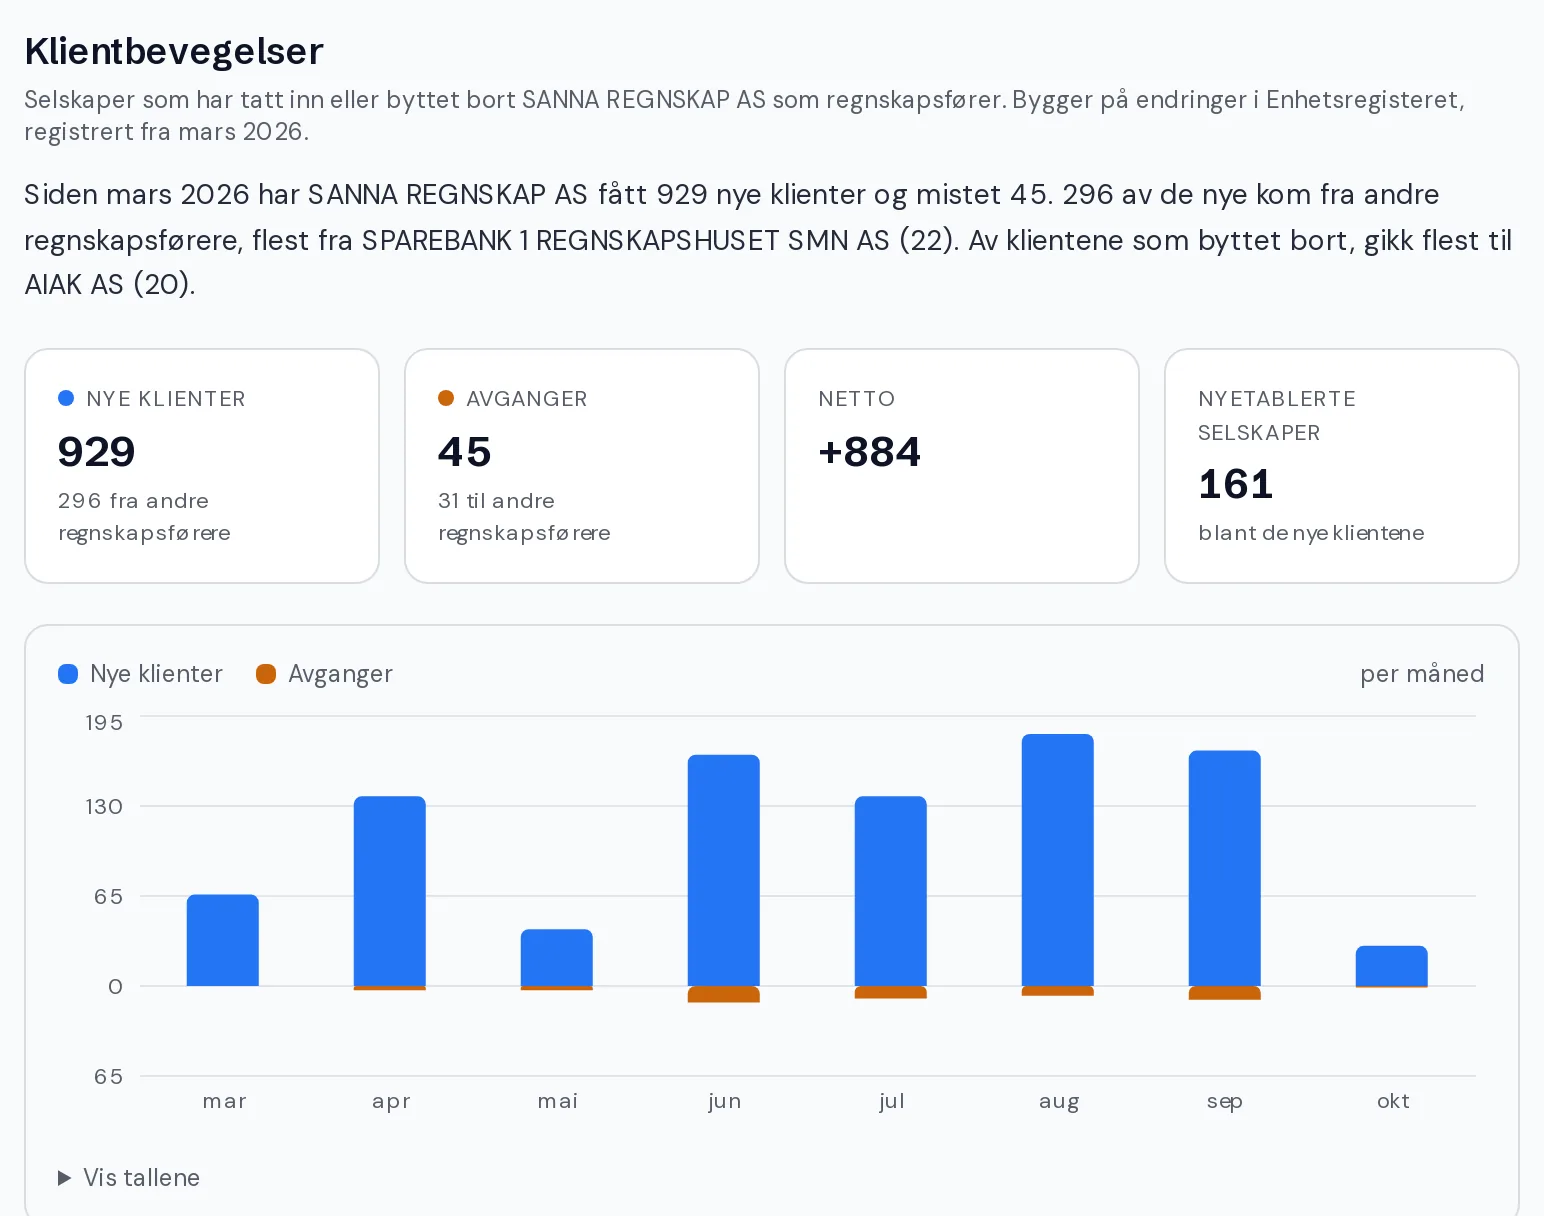1544x1216 pixels.
Task: Click the orange departures bar for 'jul'
Action: tap(891, 992)
